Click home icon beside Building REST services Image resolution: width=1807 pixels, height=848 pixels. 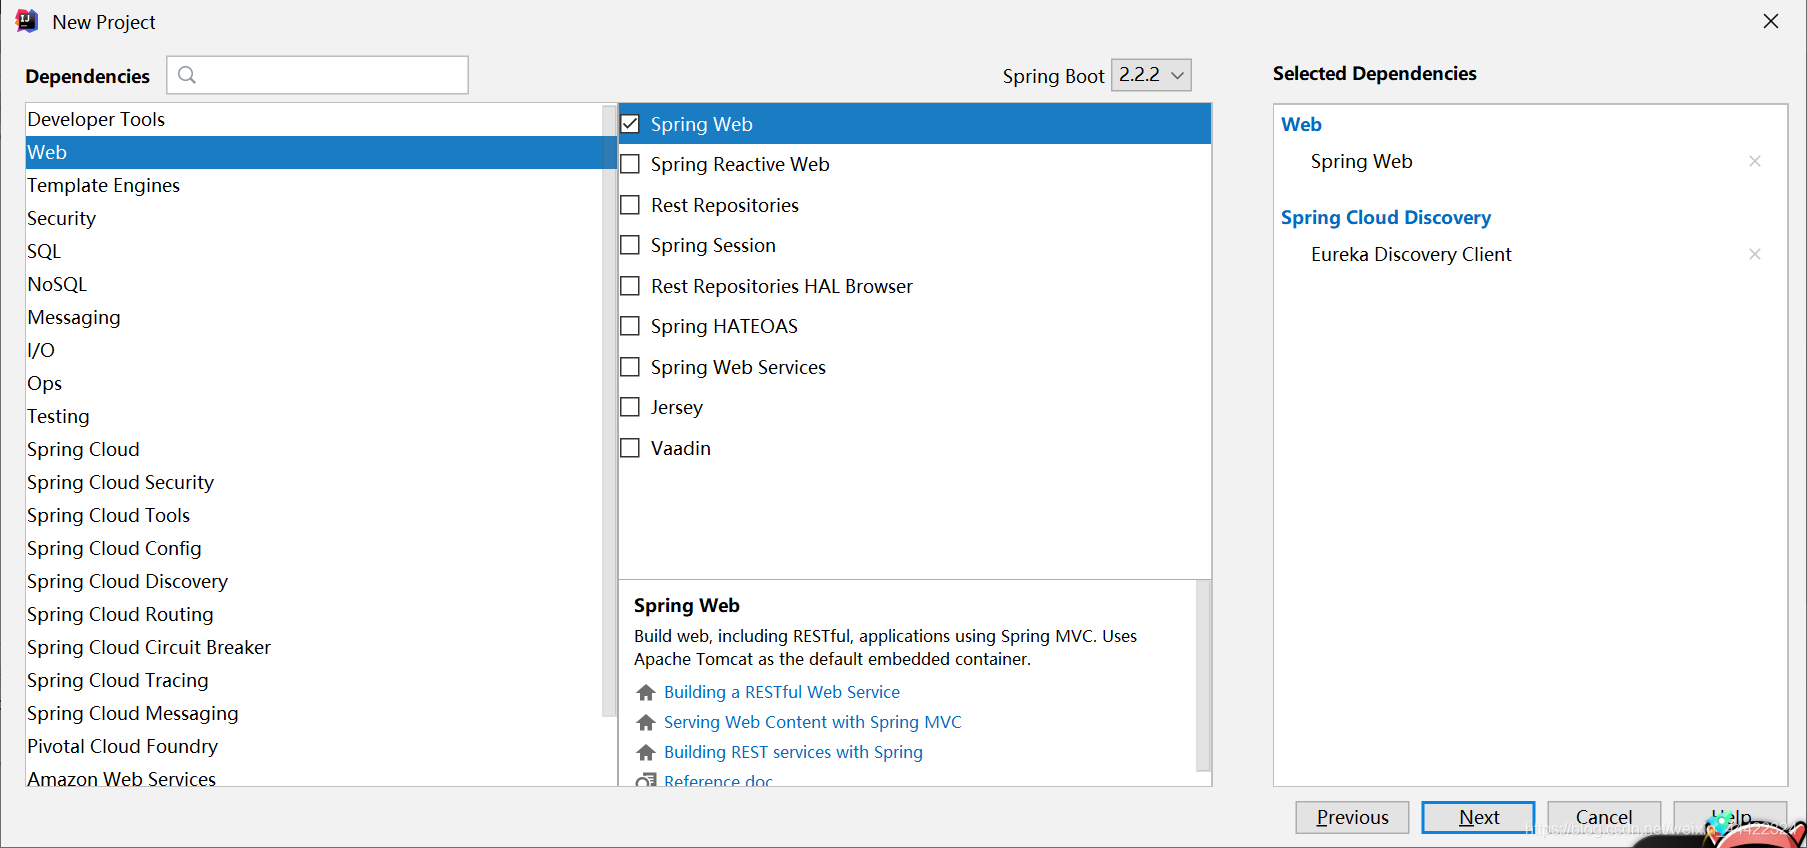(646, 752)
